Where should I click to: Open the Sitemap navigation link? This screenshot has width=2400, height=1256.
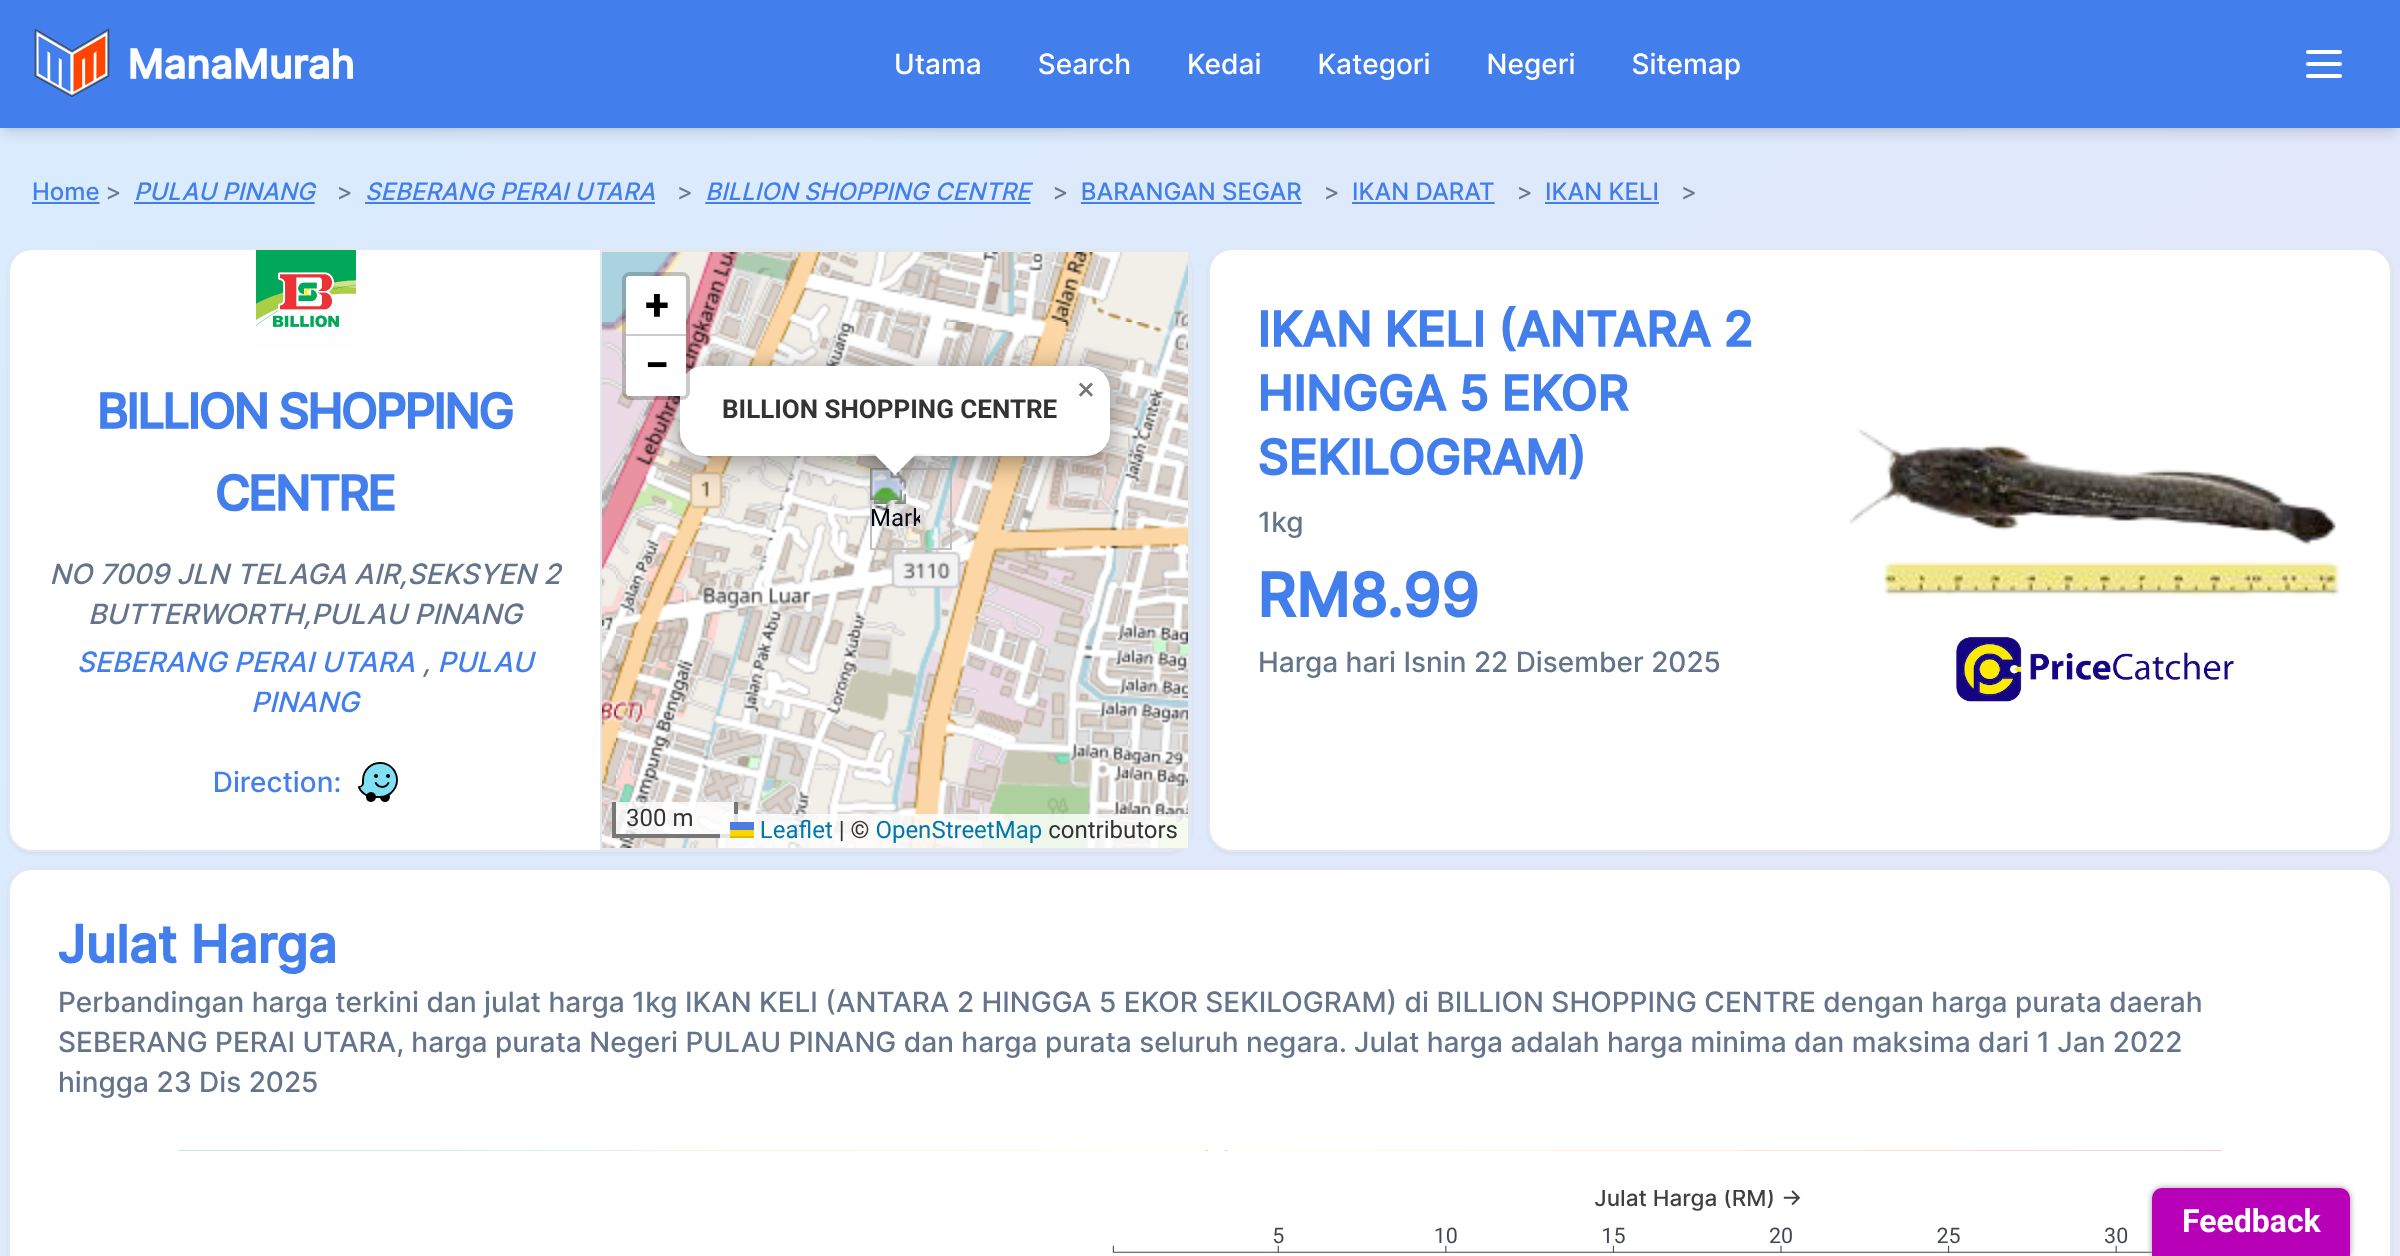point(1685,64)
